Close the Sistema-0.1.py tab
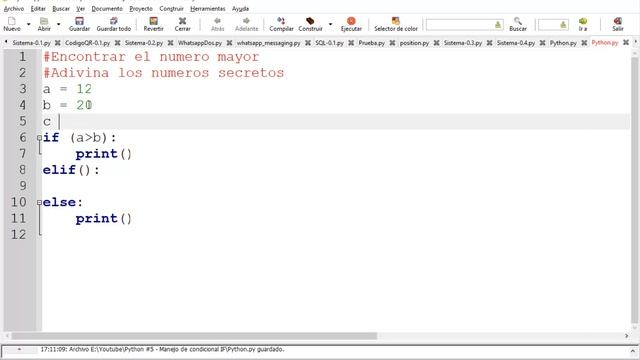Screen dimensions: 640x360 58,43
